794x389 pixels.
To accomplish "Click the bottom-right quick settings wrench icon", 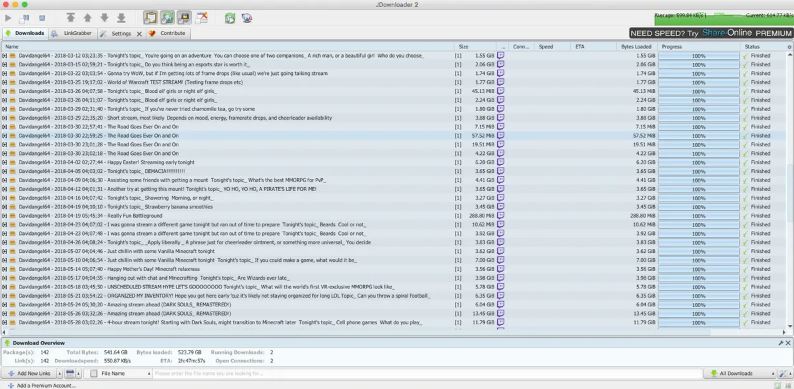I will 783,373.
